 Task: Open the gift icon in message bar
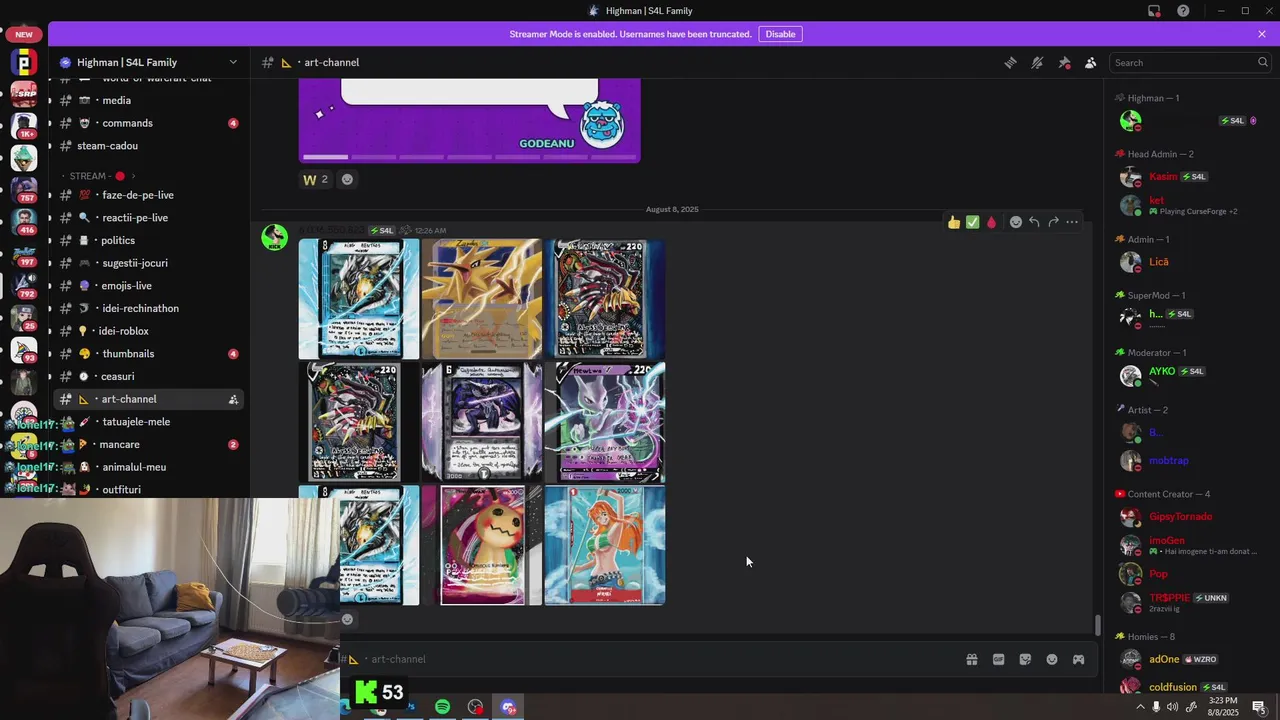point(971,659)
